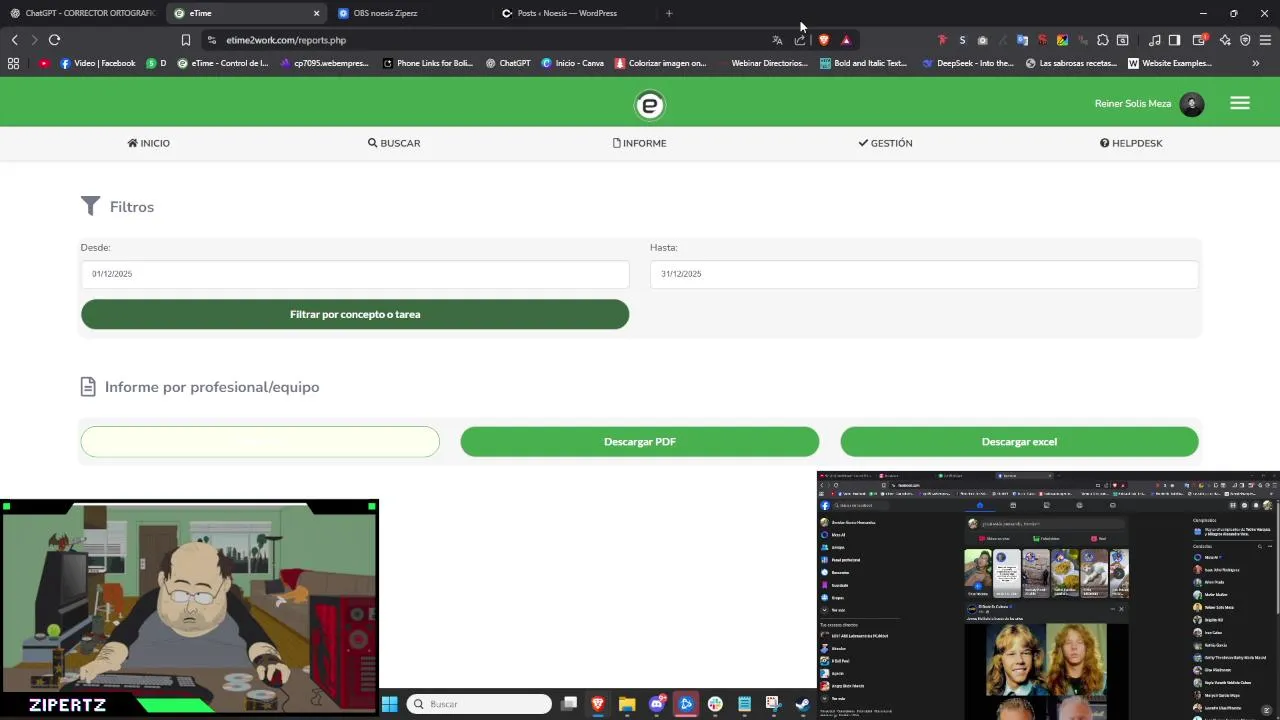Open Snipping Tool from taskbar

(x=773, y=704)
